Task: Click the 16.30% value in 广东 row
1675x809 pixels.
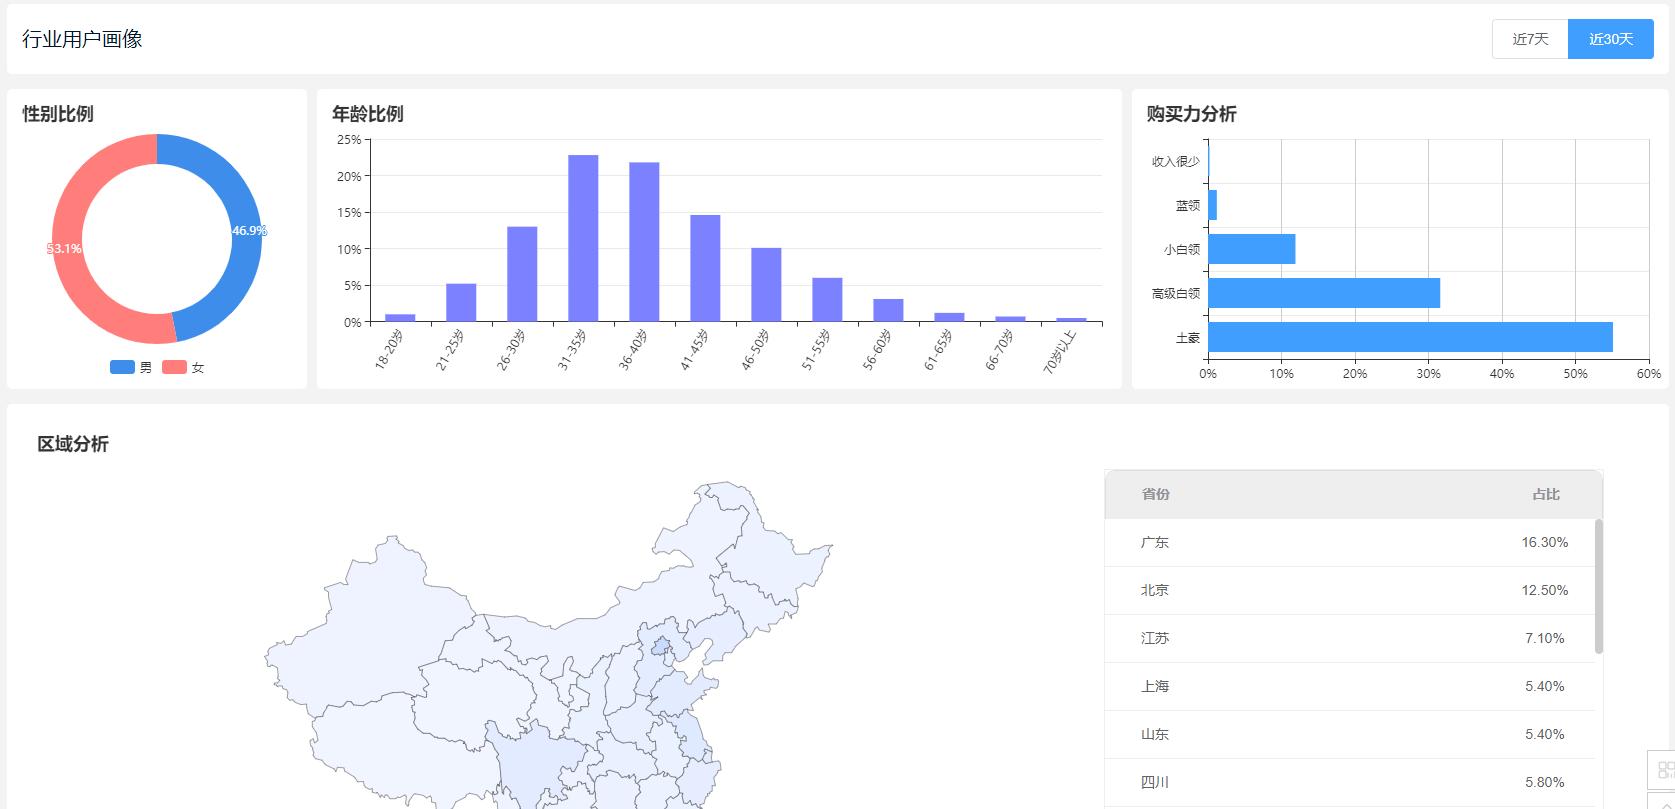Action: [1545, 542]
